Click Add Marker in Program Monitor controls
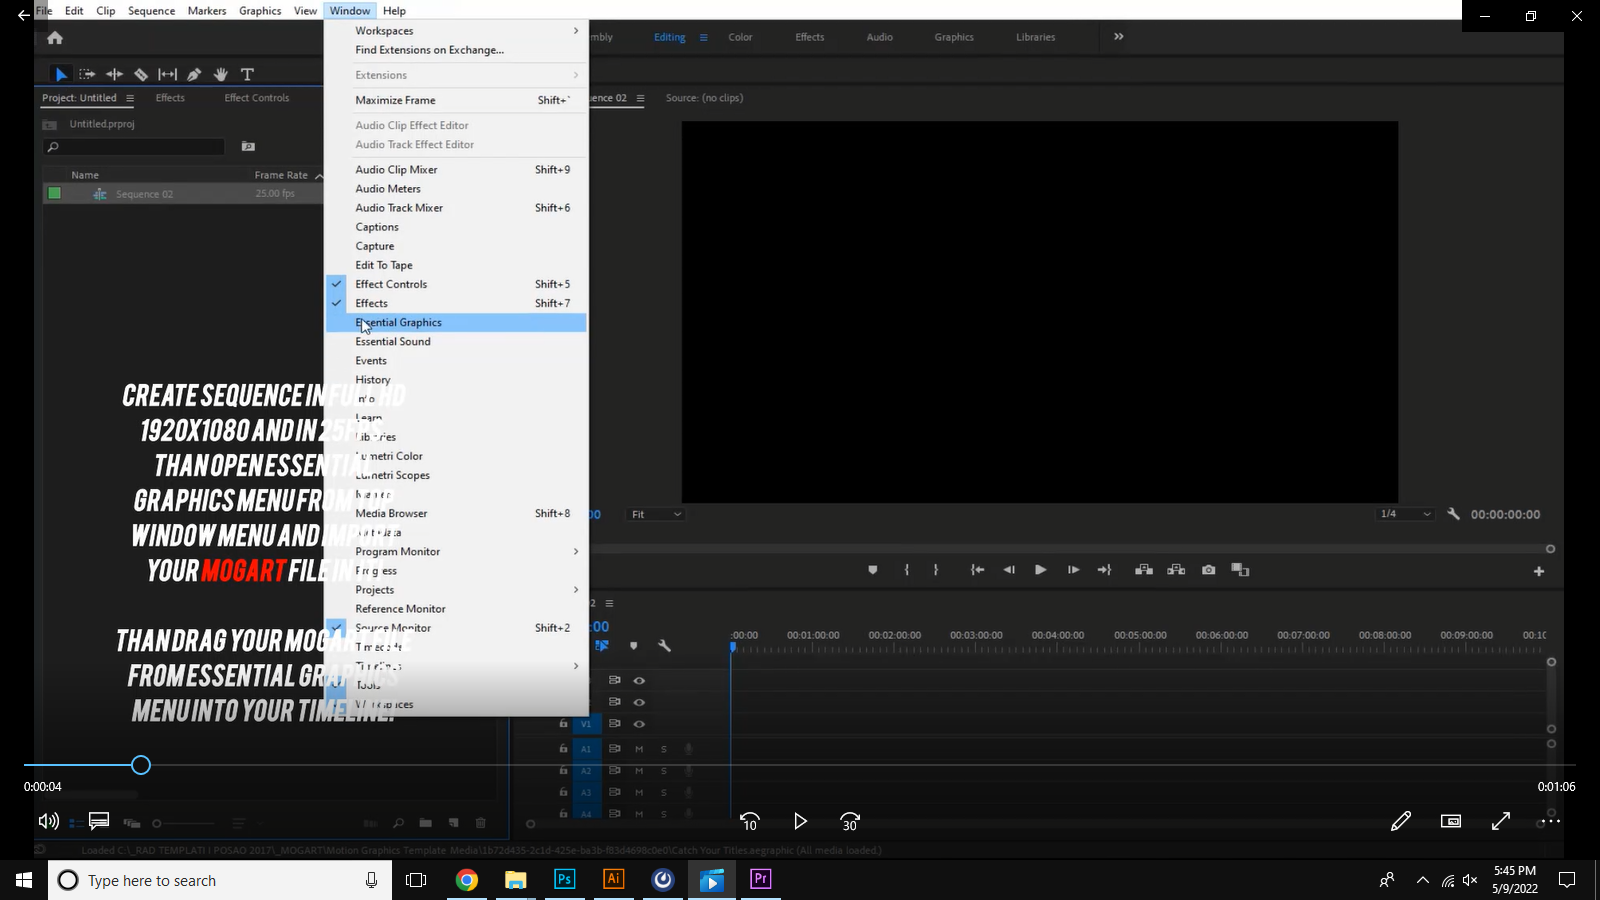This screenshot has height=900, width=1600. point(872,570)
